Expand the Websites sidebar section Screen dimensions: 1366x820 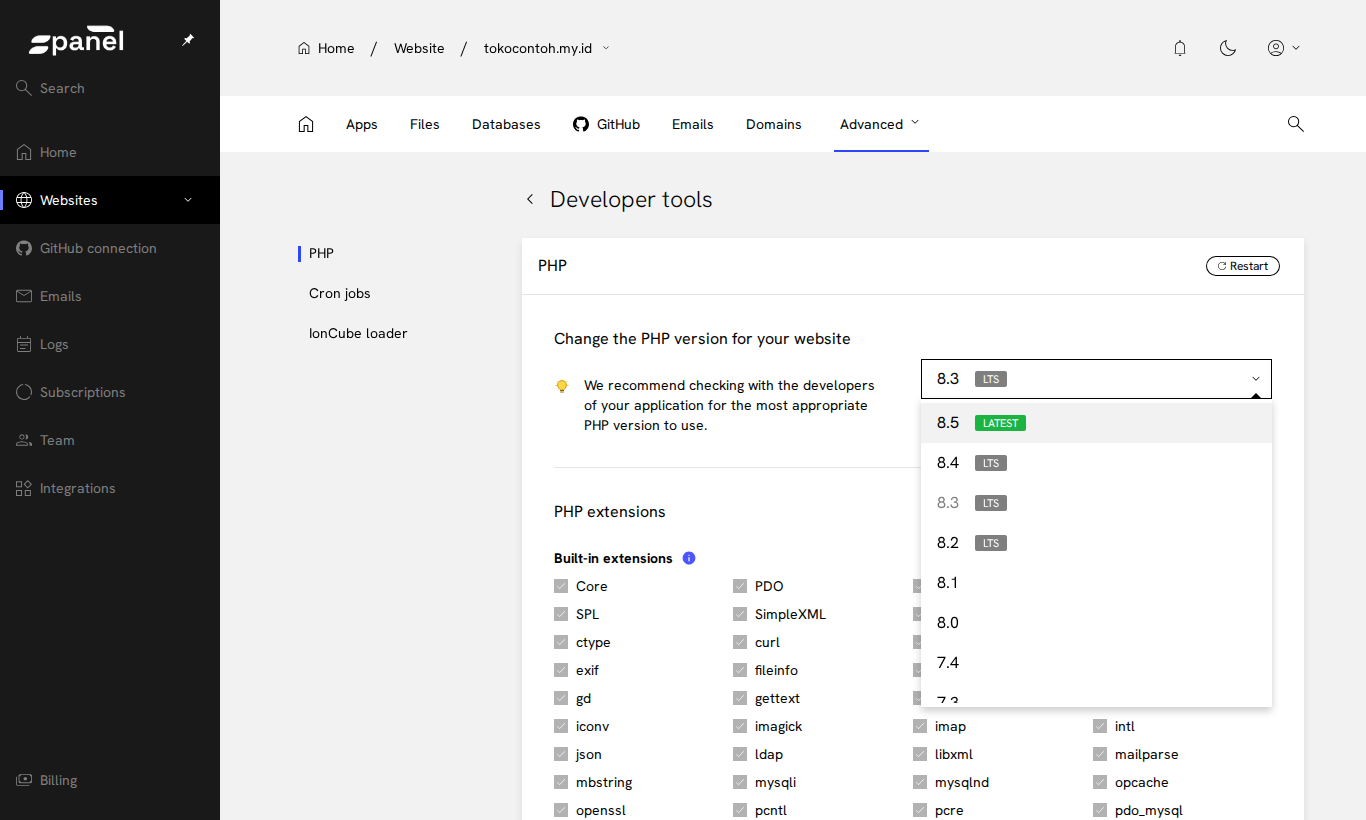coord(188,200)
